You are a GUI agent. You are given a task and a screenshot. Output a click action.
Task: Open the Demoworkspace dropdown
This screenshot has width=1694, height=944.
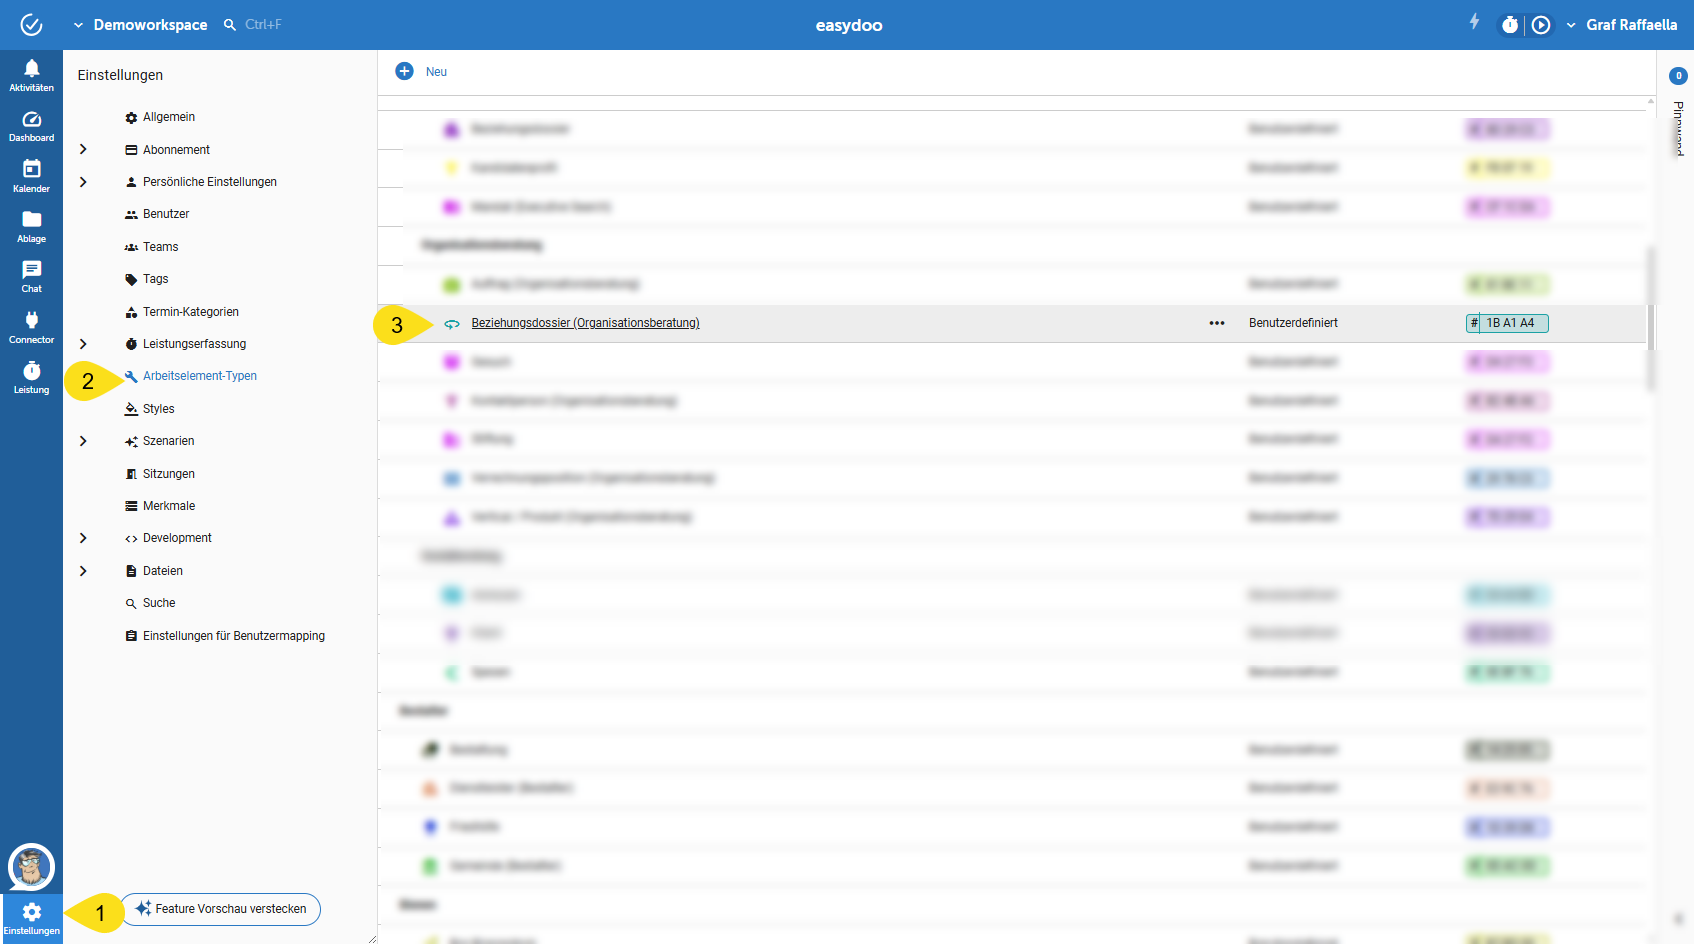tap(140, 25)
